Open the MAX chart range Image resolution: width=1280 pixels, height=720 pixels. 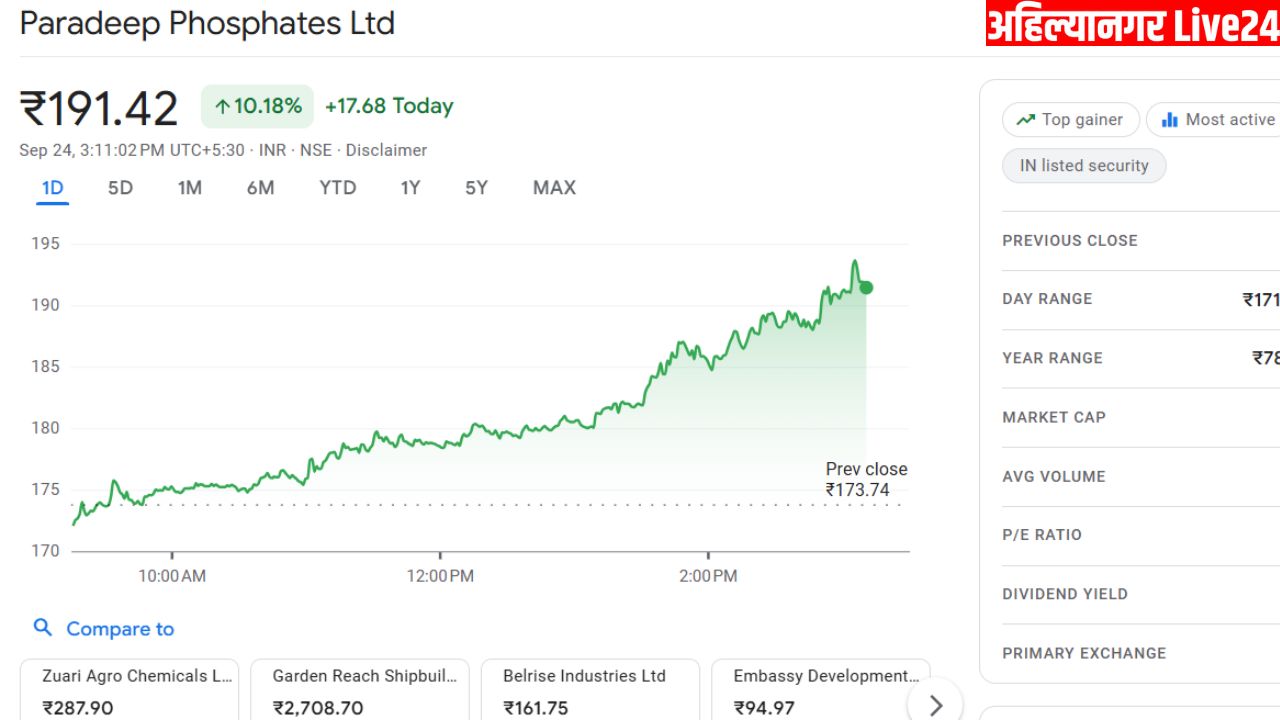[x=554, y=187]
